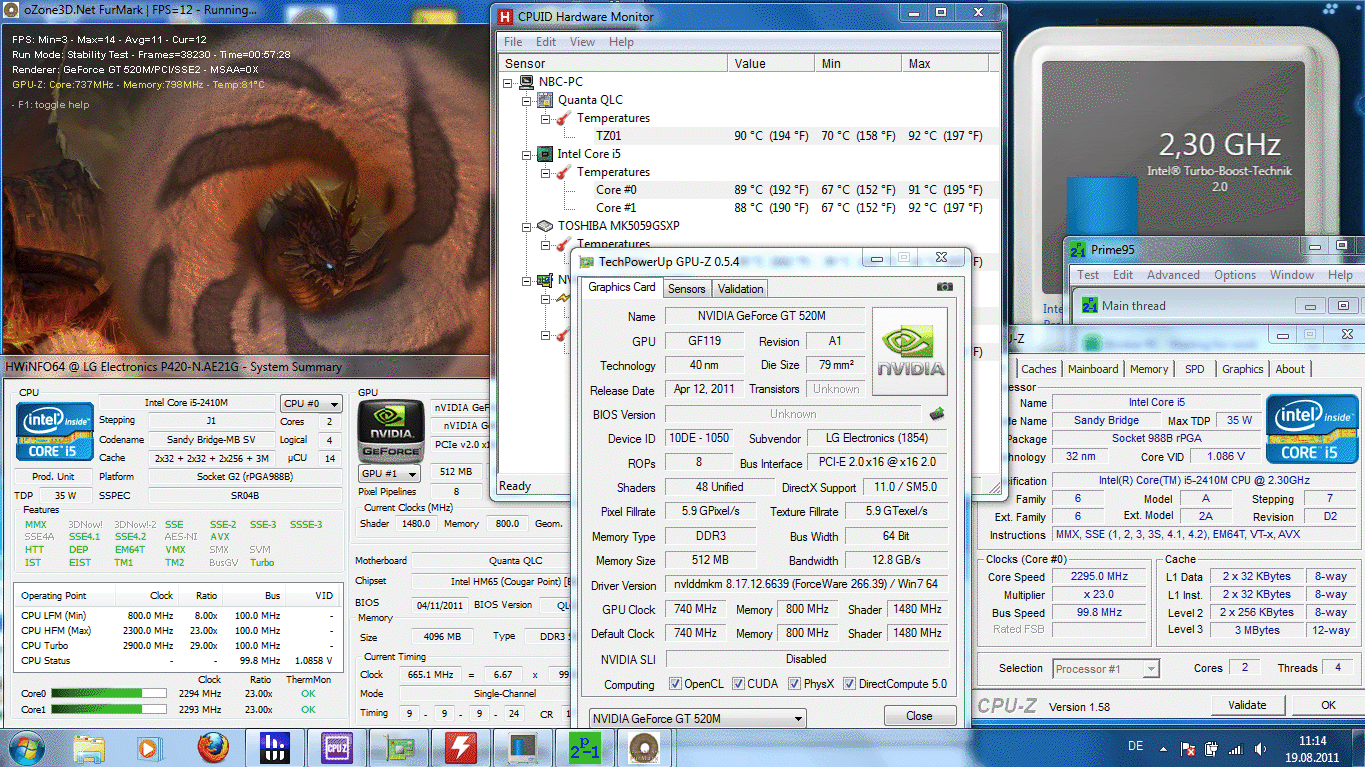The height and width of the screenshot is (767, 1365).
Task: Click the Core1 usage bar in HWiNFO64
Action: (109, 709)
